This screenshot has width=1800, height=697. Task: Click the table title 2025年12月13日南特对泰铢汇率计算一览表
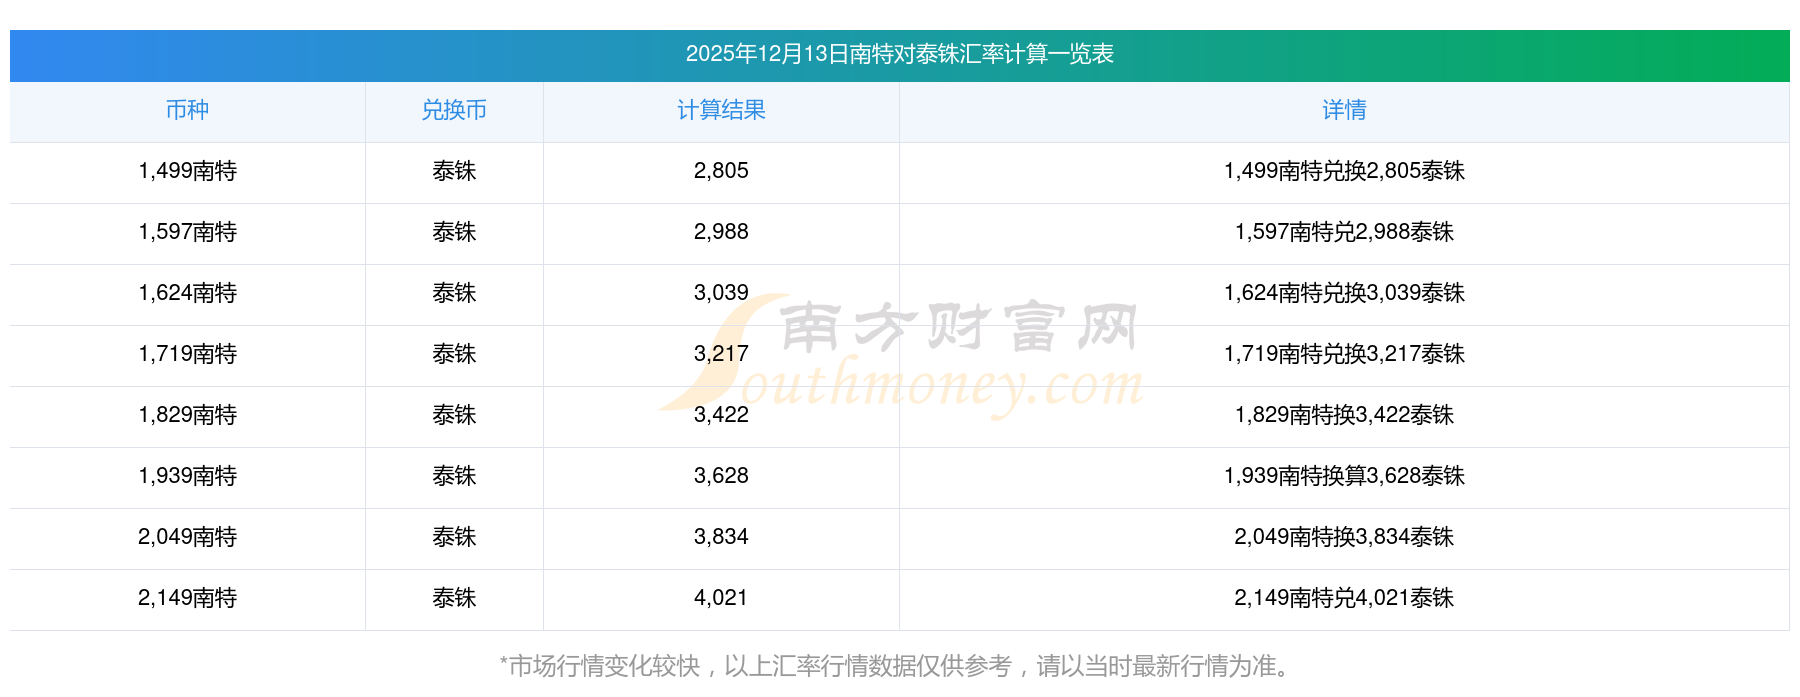click(x=899, y=54)
